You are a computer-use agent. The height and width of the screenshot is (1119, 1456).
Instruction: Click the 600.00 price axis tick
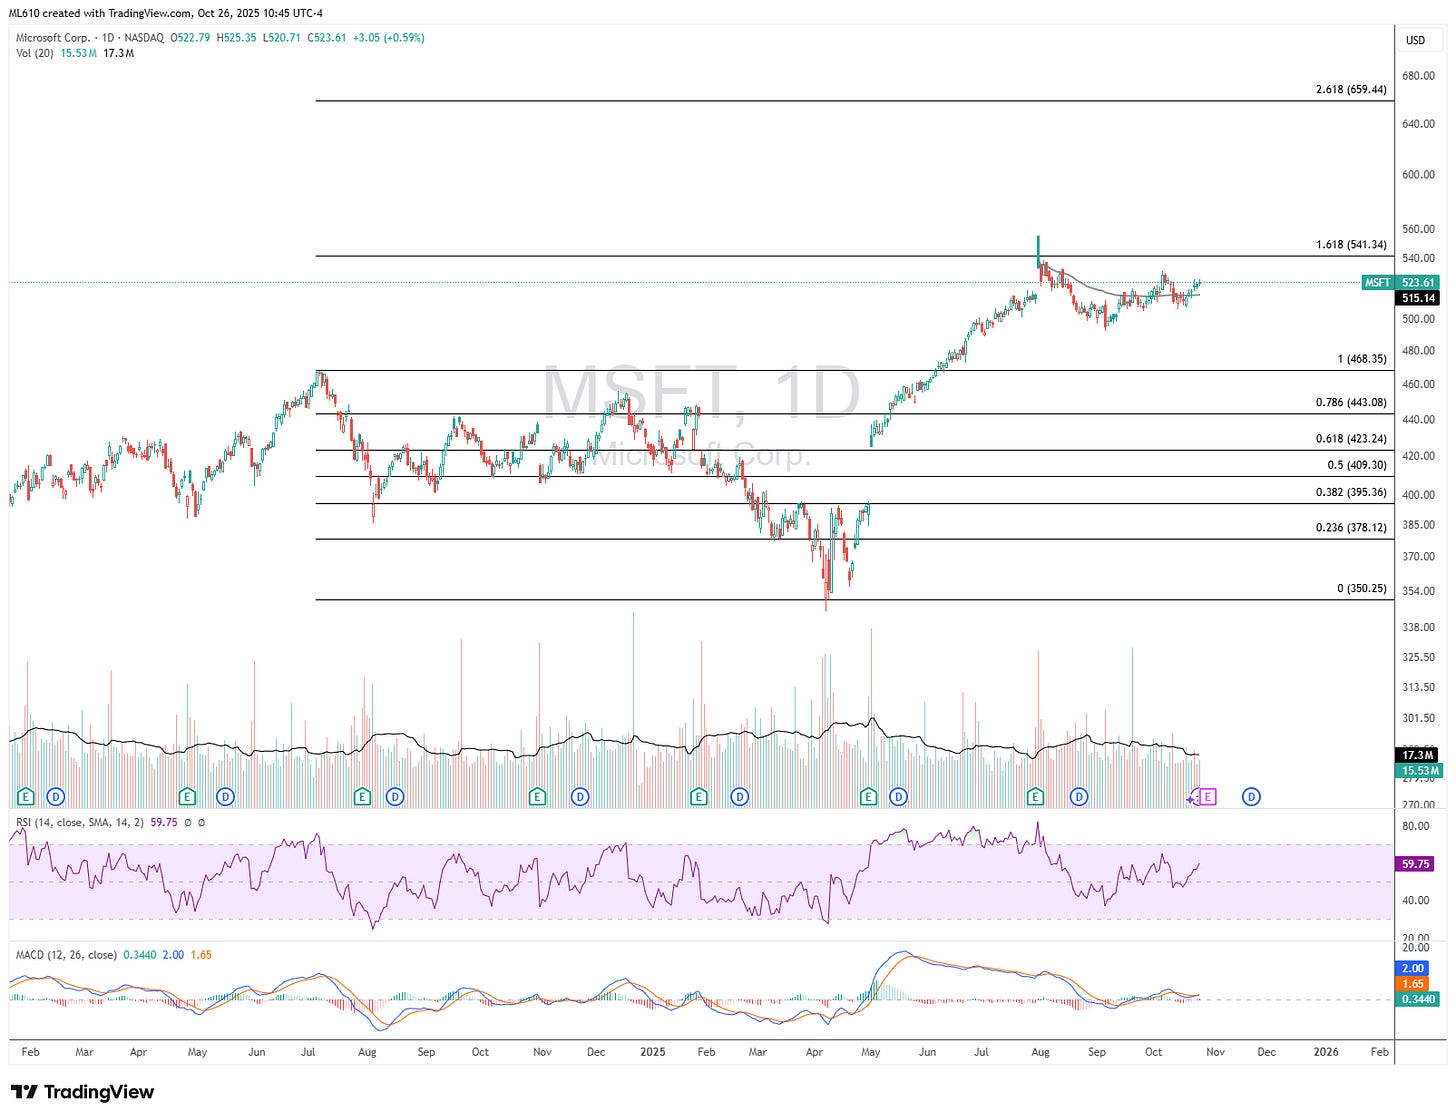pos(1419,175)
